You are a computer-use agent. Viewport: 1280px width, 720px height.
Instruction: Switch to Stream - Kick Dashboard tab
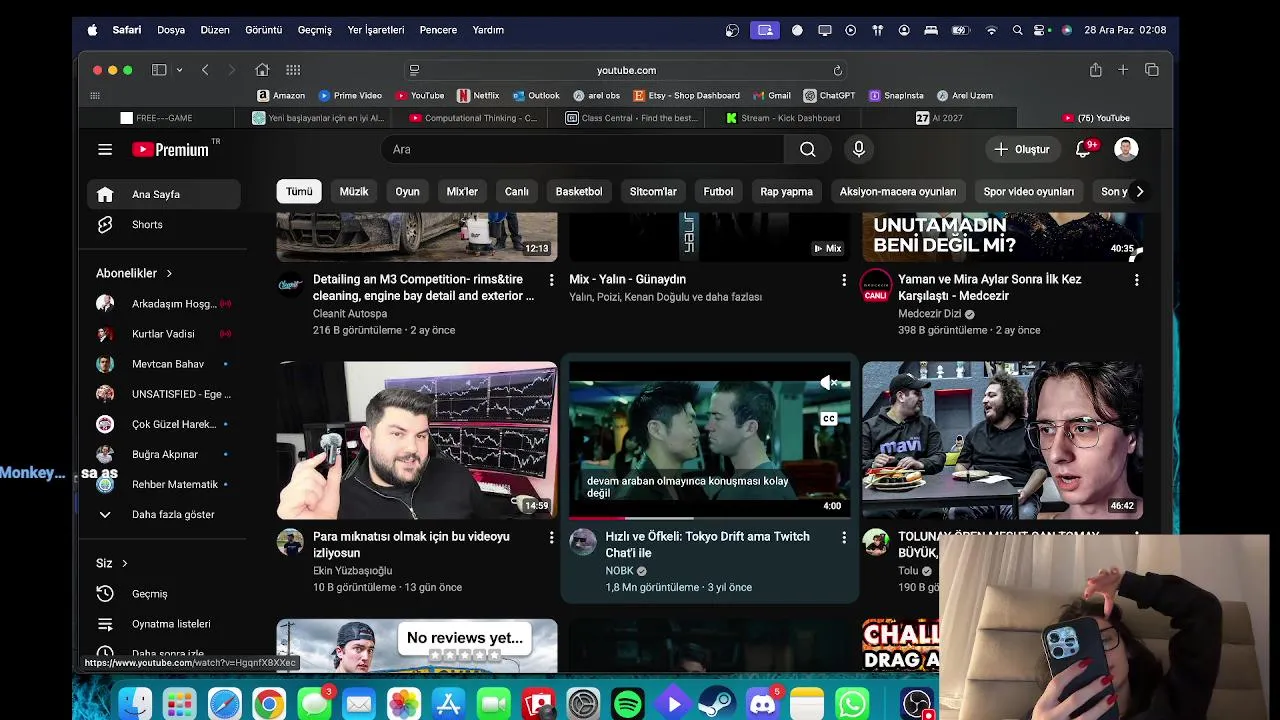tap(783, 118)
